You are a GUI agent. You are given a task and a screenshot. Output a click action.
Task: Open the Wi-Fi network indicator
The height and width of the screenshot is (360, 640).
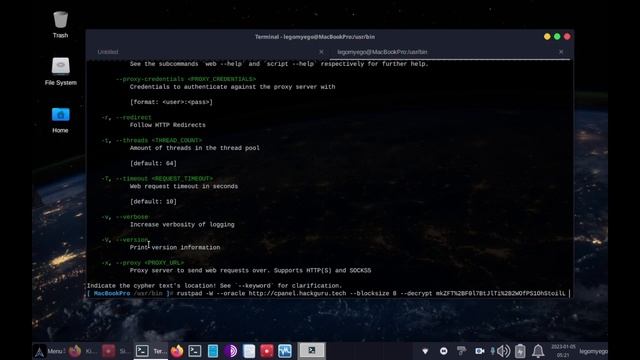pyautogui.click(x=425, y=351)
